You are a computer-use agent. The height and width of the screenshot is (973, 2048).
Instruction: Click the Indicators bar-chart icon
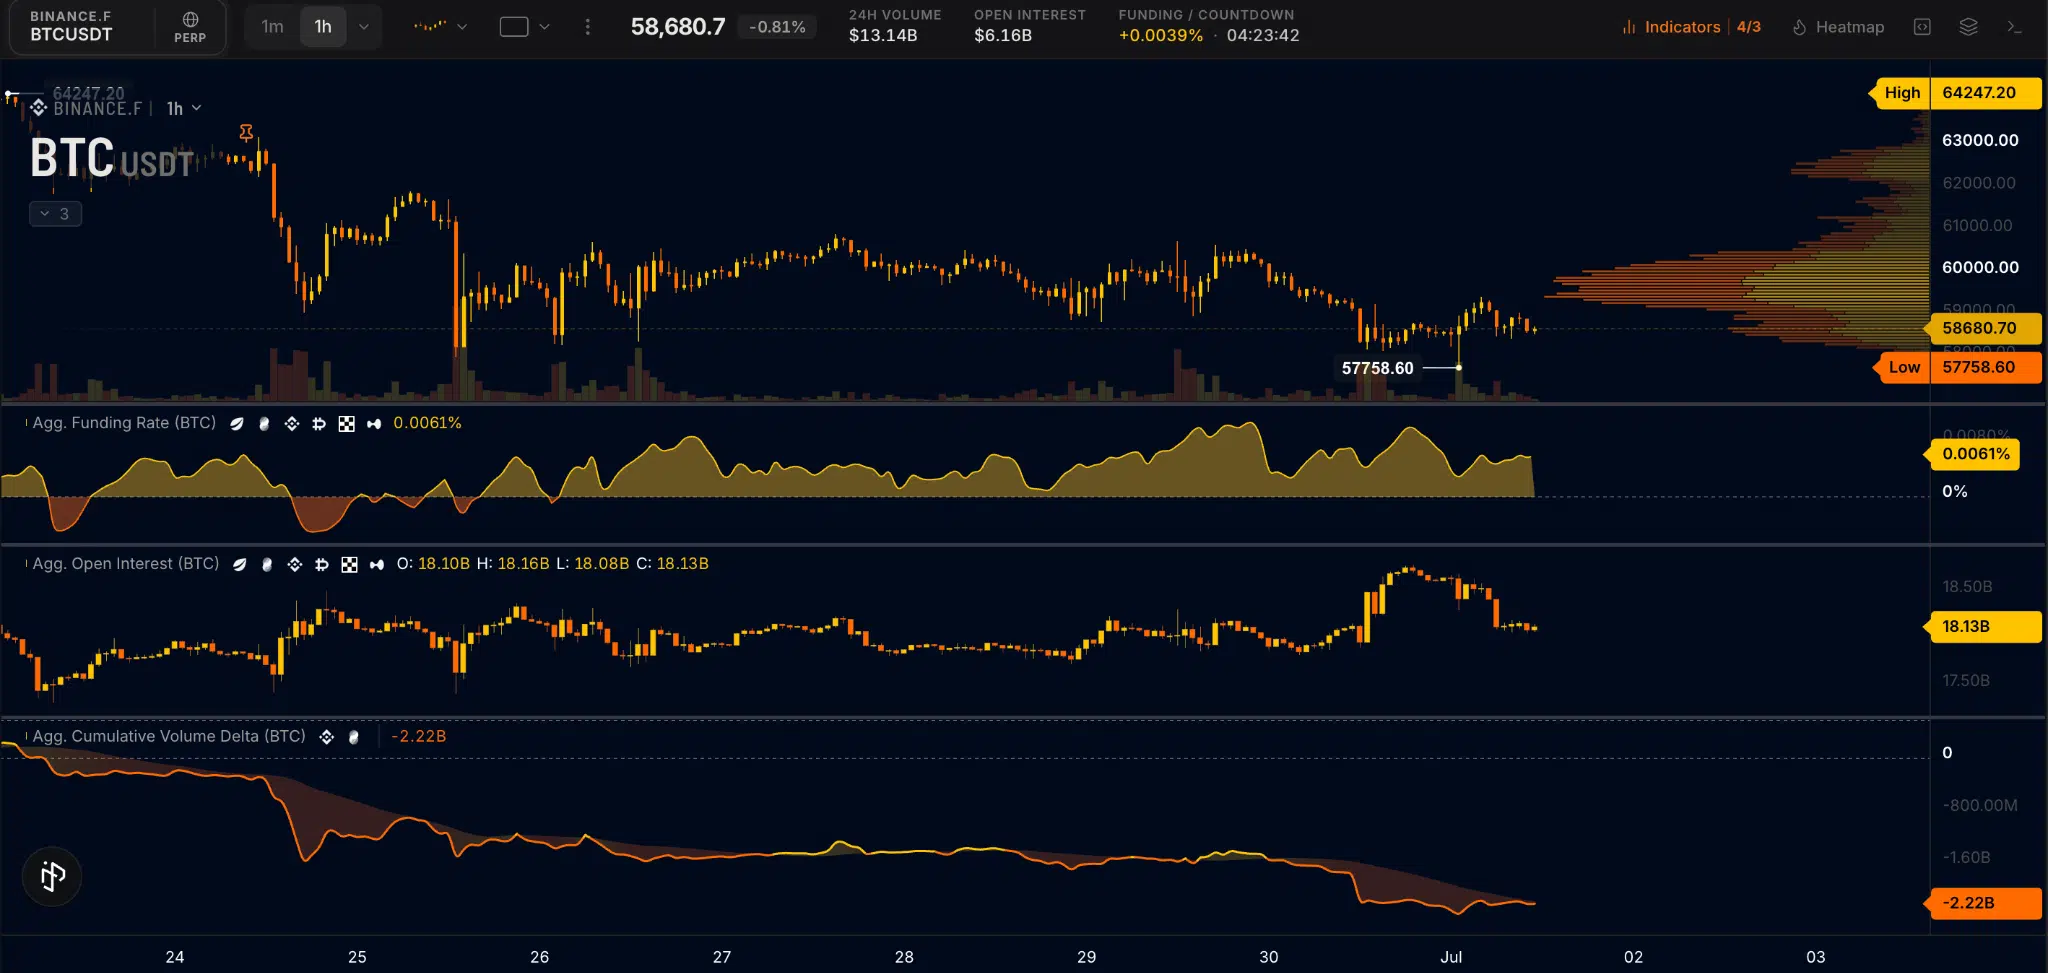point(1629,27)
